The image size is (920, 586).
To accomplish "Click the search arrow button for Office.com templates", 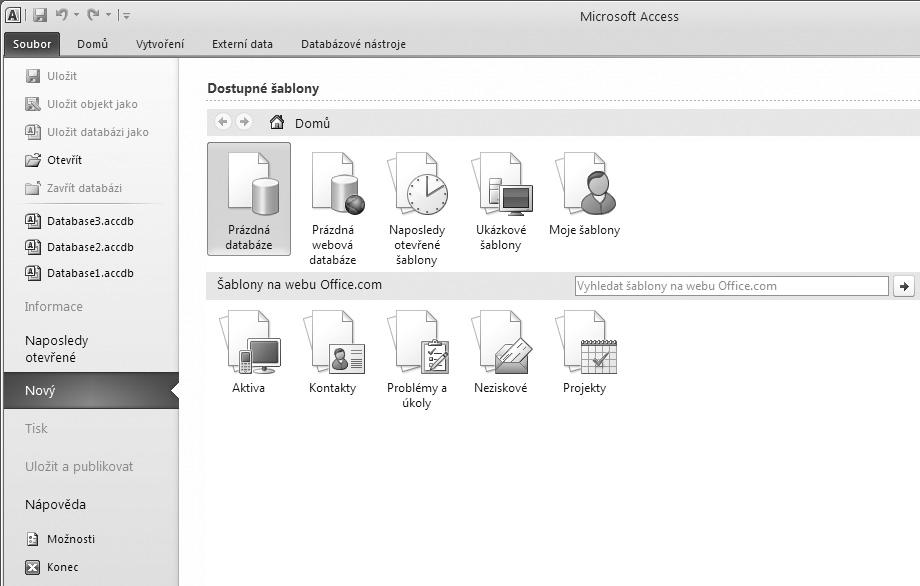I will pyautogui.click(x=904, y=286).
